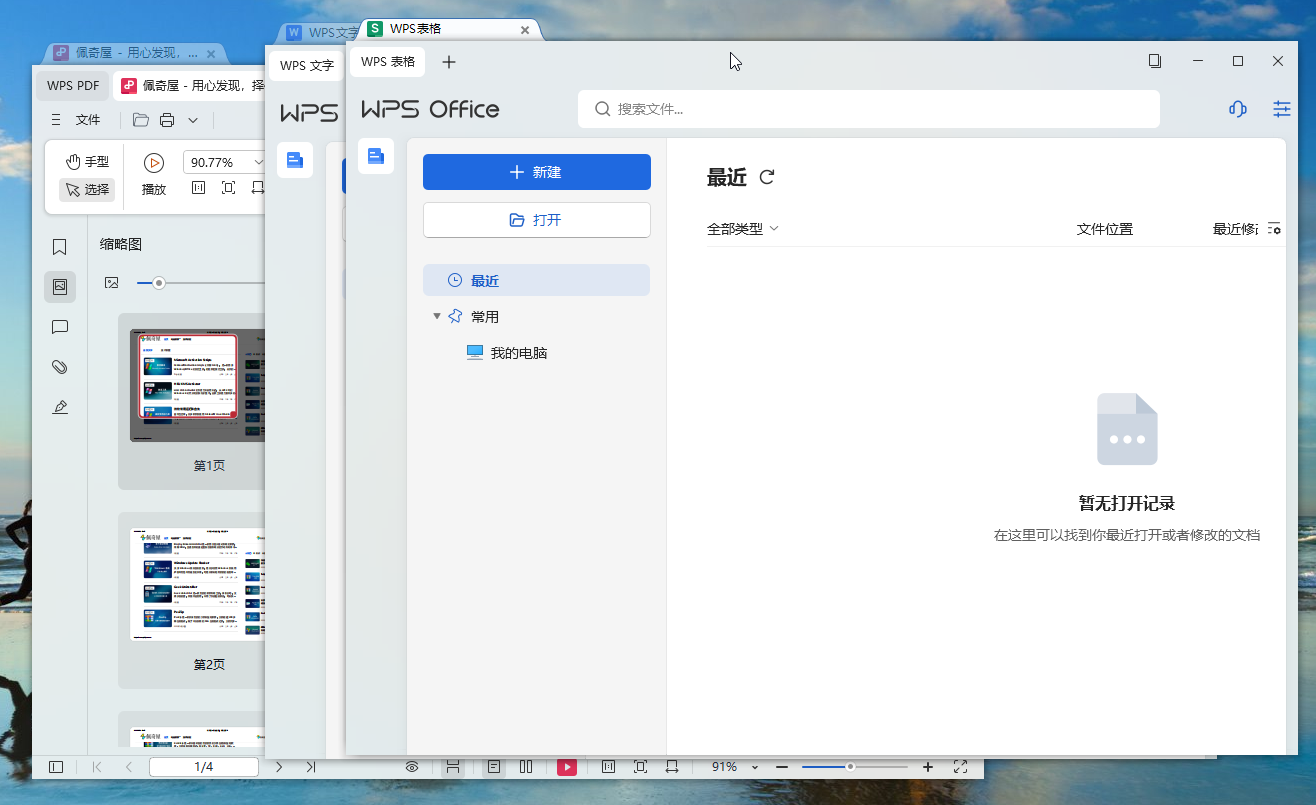This screenshot has width=1316, height=805.
Task: Click the blue document icon in WPS 文字 sidebar
Action: point(295,160)
